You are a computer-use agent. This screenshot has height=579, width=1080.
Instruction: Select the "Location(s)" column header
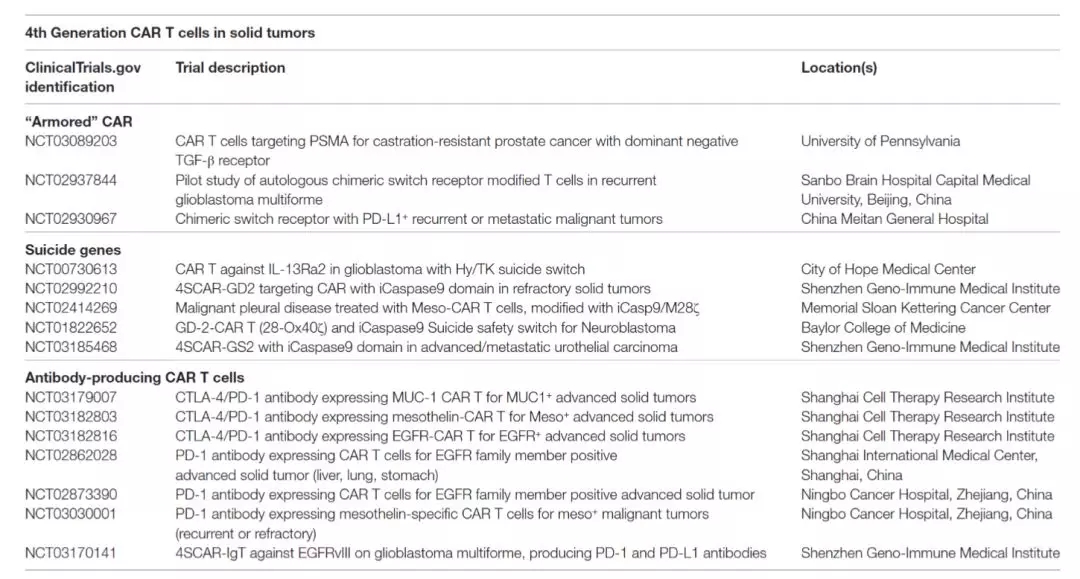tap(839, 68)
